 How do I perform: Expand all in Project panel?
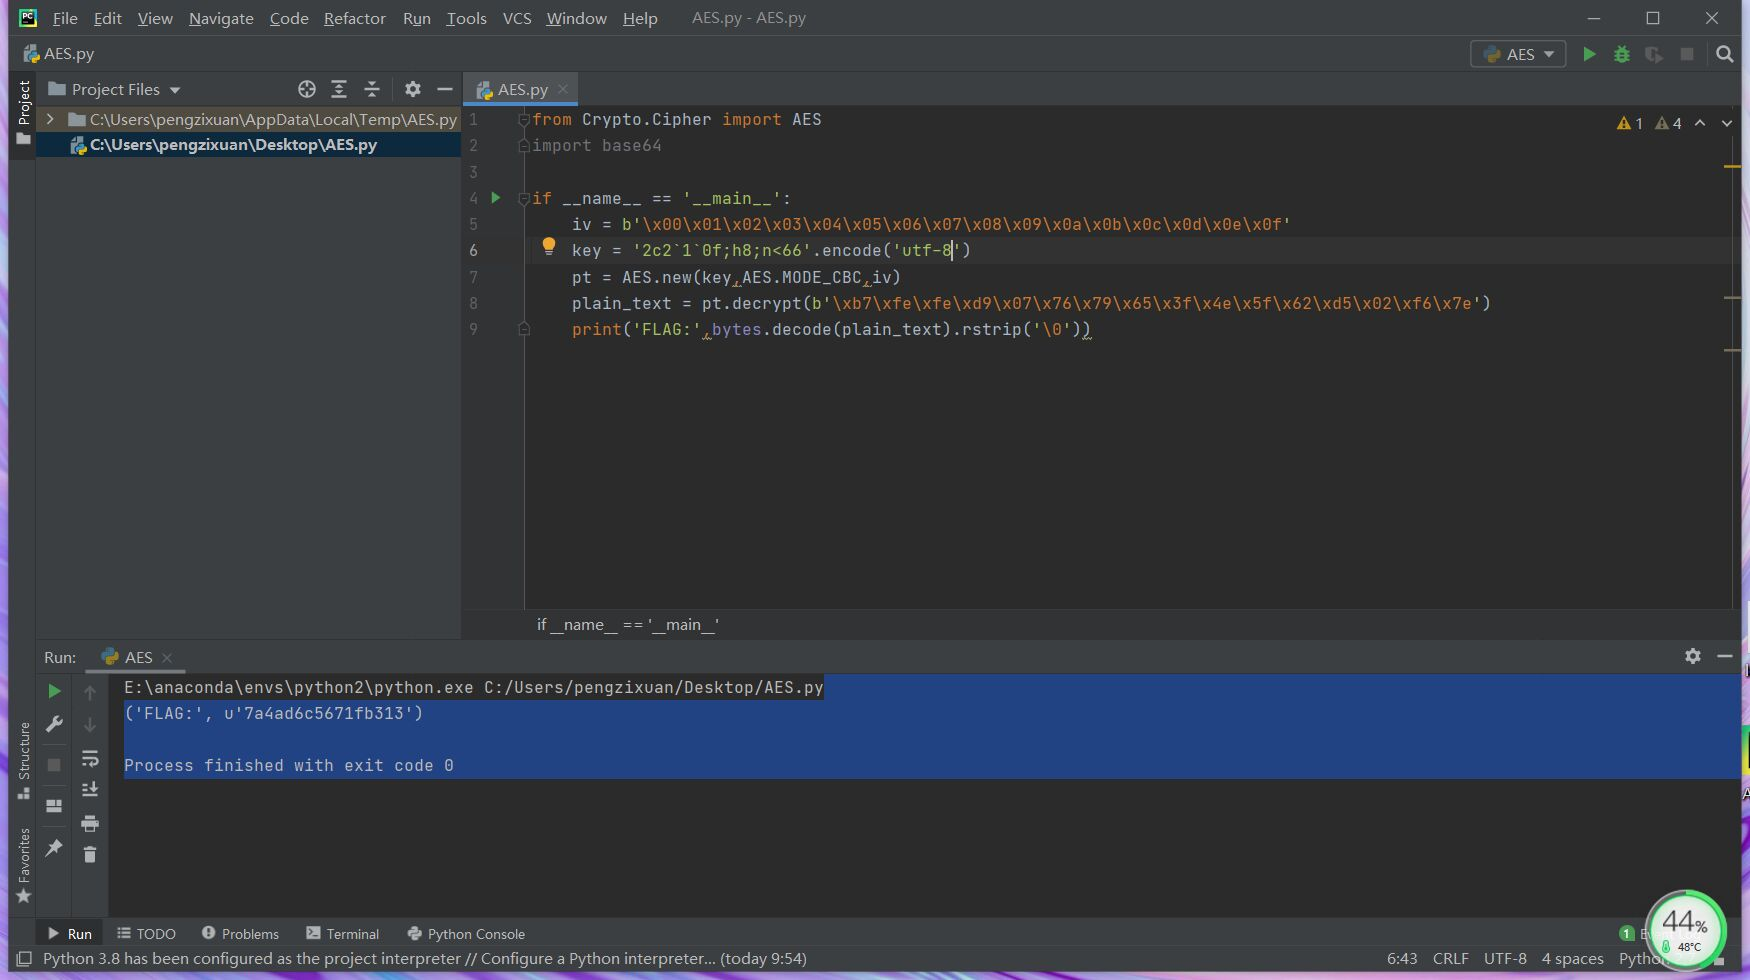(339, 89)
